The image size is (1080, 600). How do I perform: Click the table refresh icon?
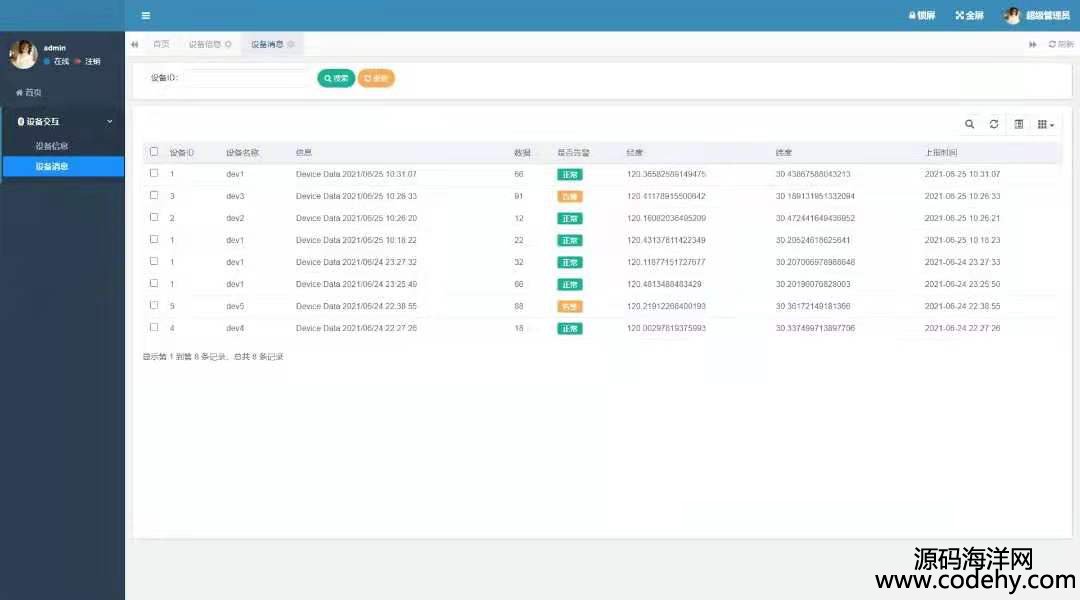[x=994, y=124]
